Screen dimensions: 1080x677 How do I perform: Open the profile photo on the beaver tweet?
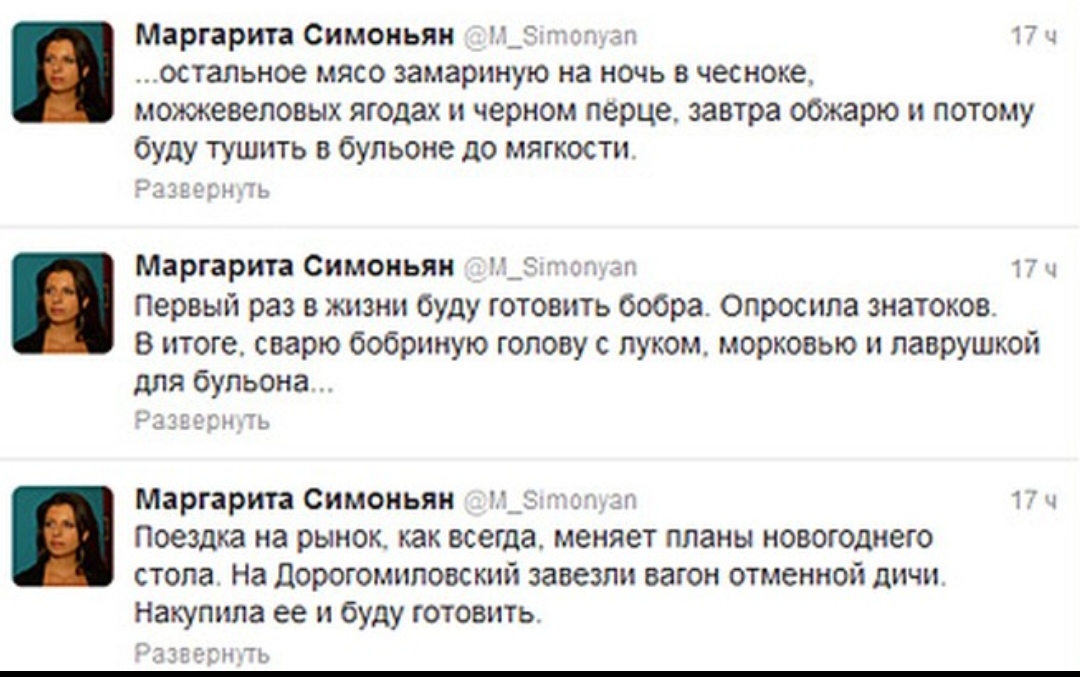coord(62,303)
